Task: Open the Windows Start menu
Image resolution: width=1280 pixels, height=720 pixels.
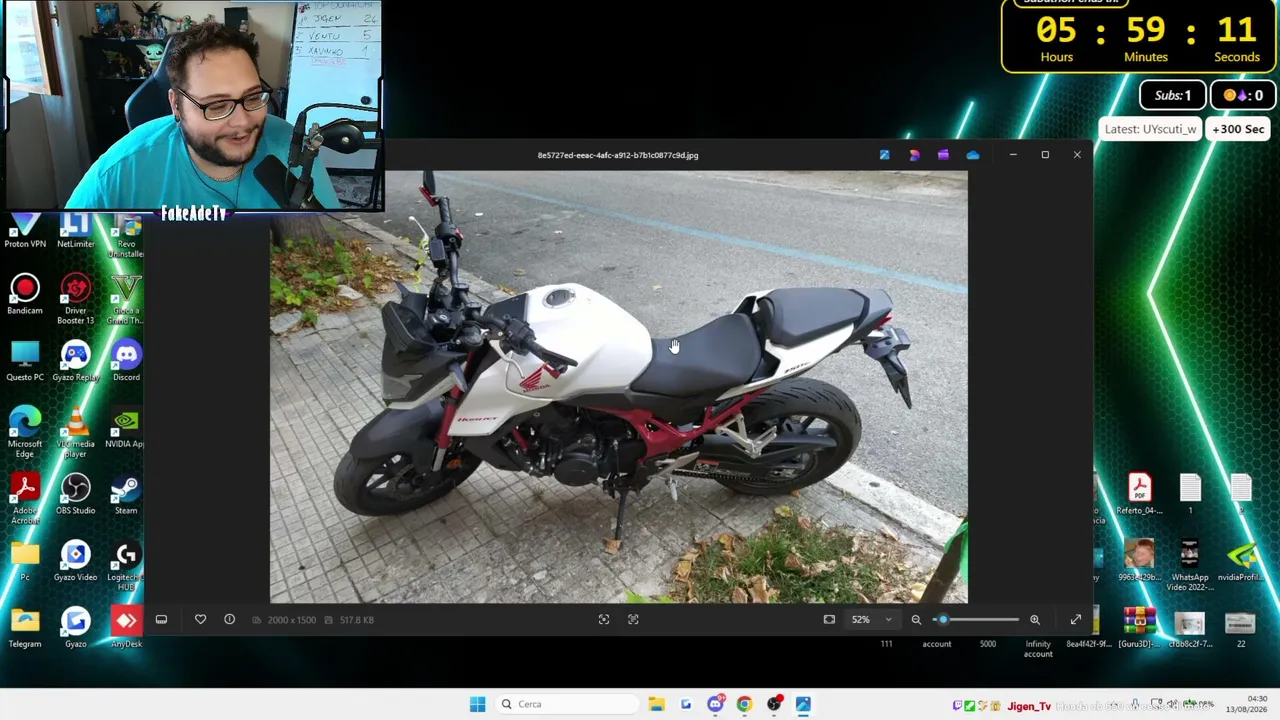Action: (477, 704)
